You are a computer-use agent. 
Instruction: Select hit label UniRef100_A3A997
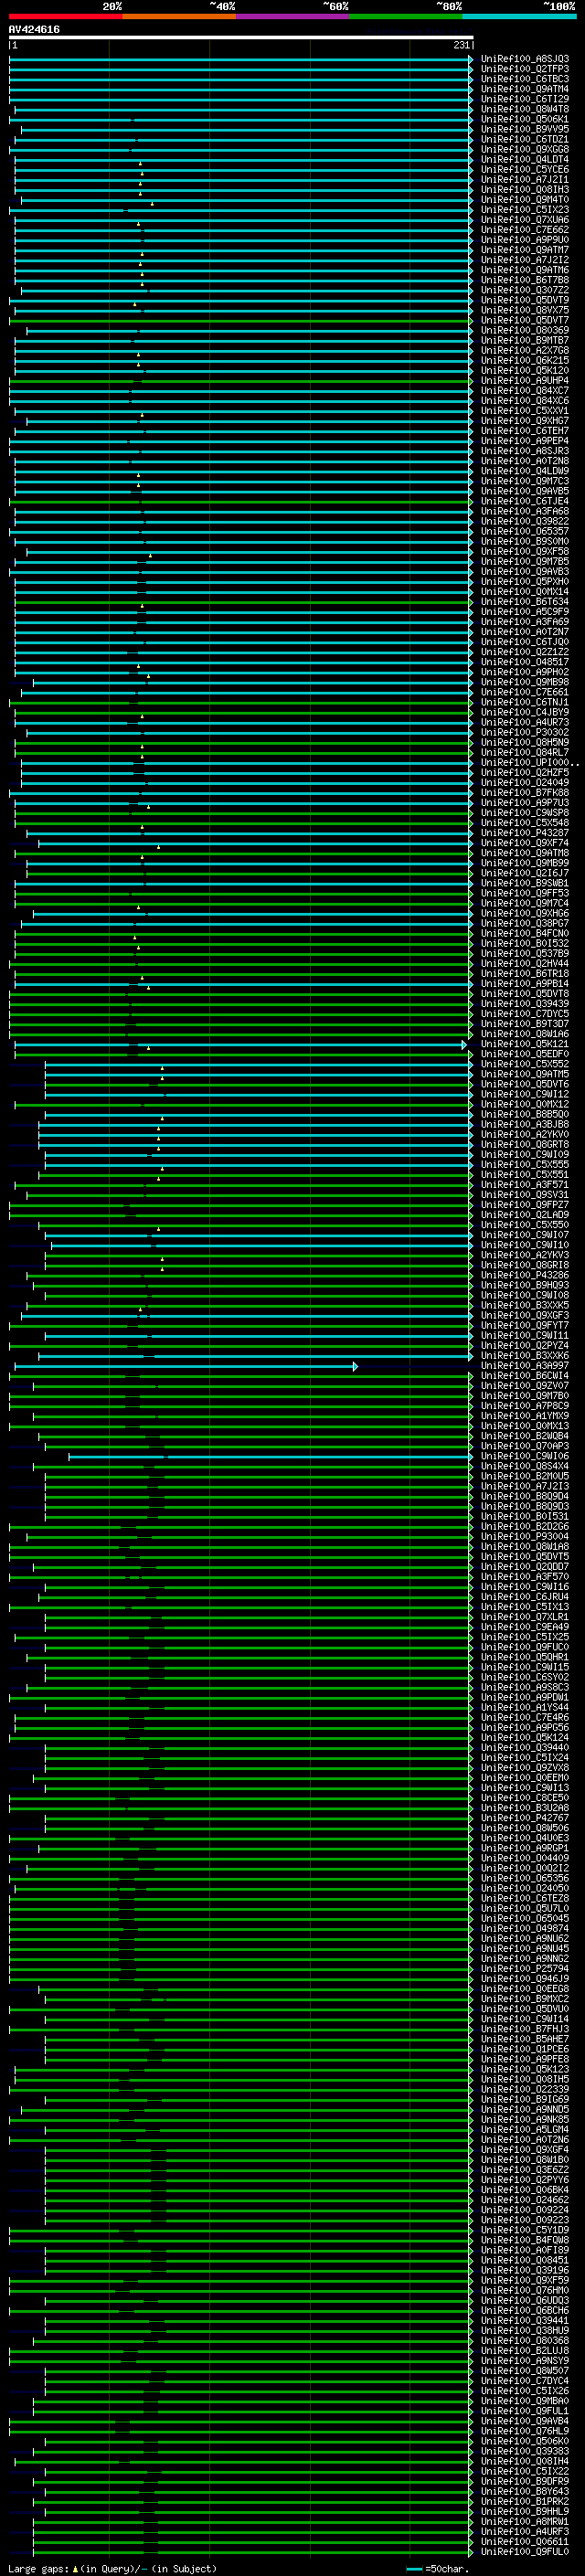(x=525, y=1365)
